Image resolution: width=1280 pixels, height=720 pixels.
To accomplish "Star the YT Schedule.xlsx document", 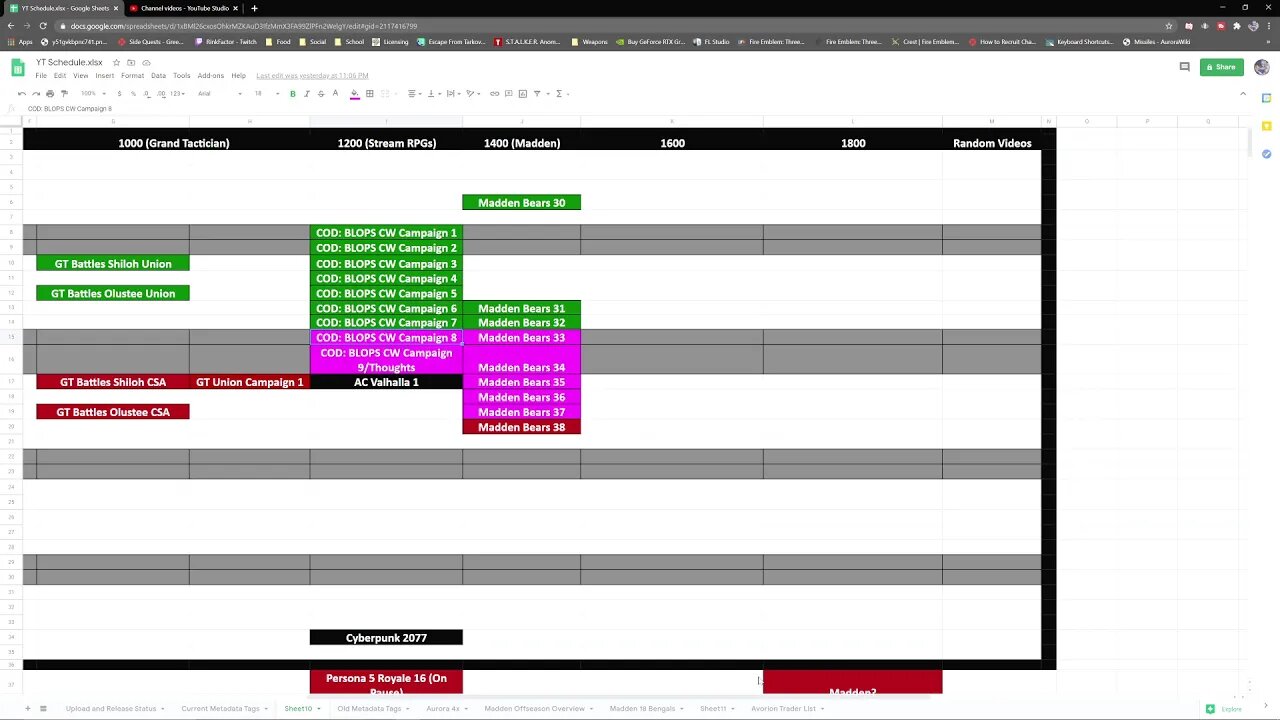I will point(116,63).
